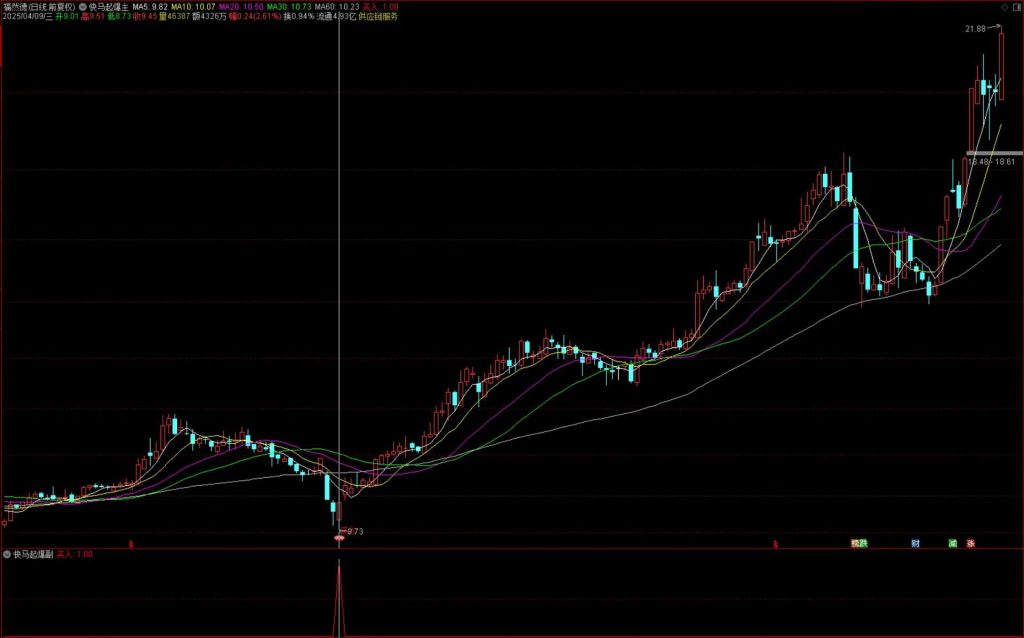Click the round icon before 快马起爆主
Image resolution: width=1024 pixels, height=638 pixels.
point(82,6)
